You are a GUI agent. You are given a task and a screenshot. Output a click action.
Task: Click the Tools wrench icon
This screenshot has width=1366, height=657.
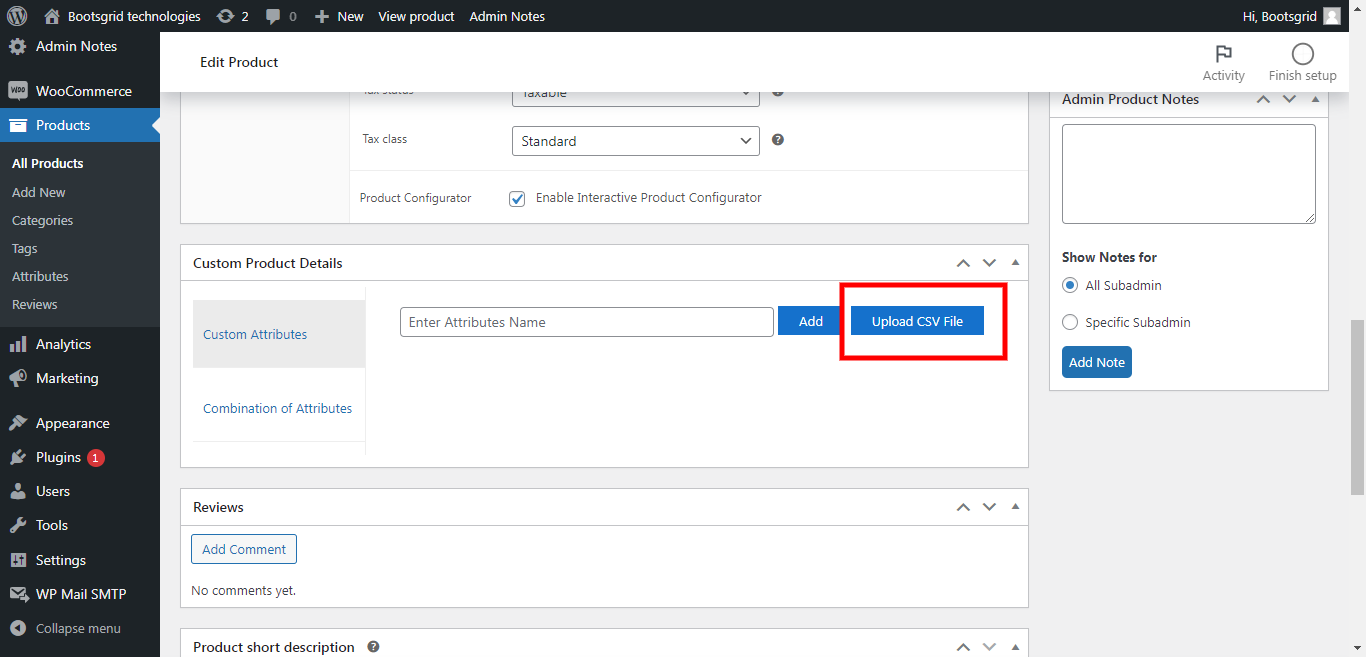(x=18, y=525)
